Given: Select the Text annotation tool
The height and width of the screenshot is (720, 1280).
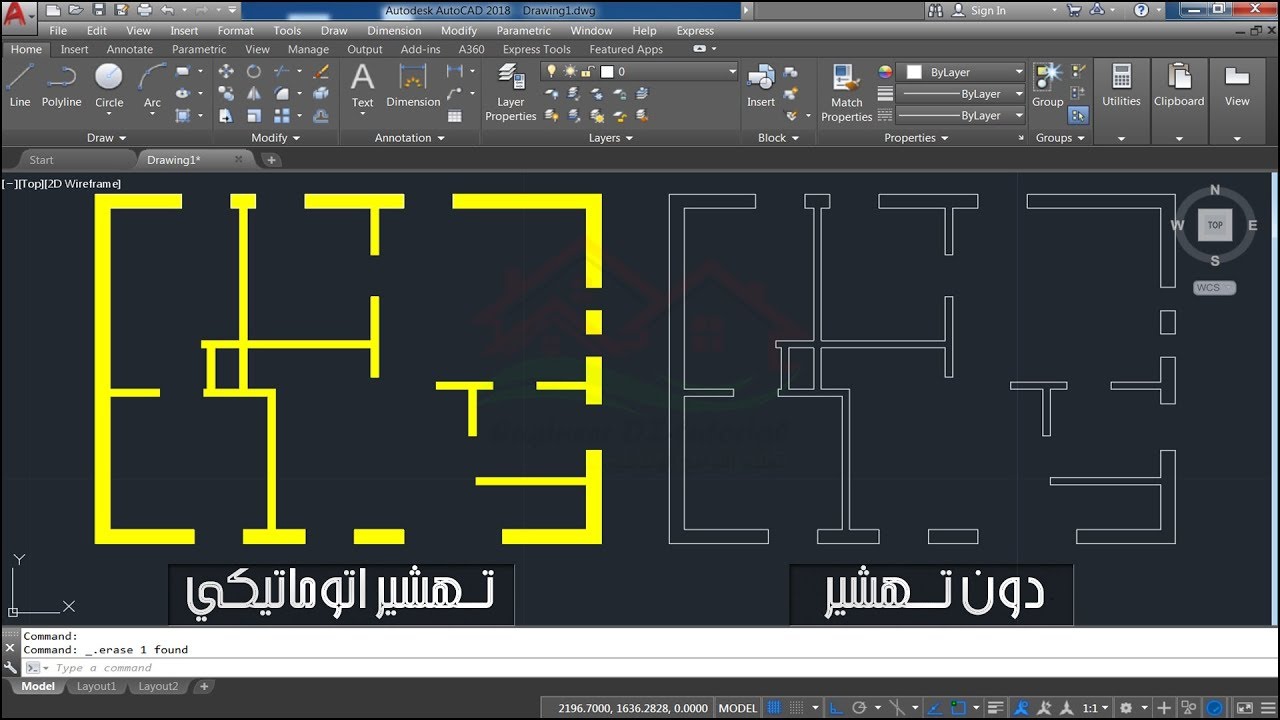Looking at the screenshot, I should 362,85.
